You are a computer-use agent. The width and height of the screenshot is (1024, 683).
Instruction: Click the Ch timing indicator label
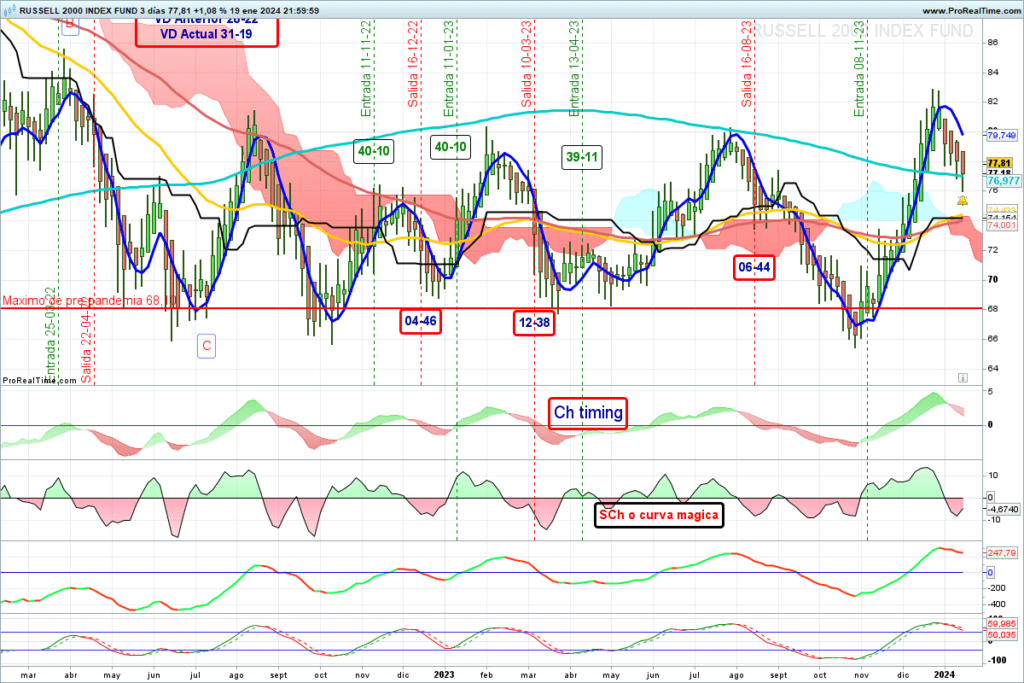coord(588,412)
